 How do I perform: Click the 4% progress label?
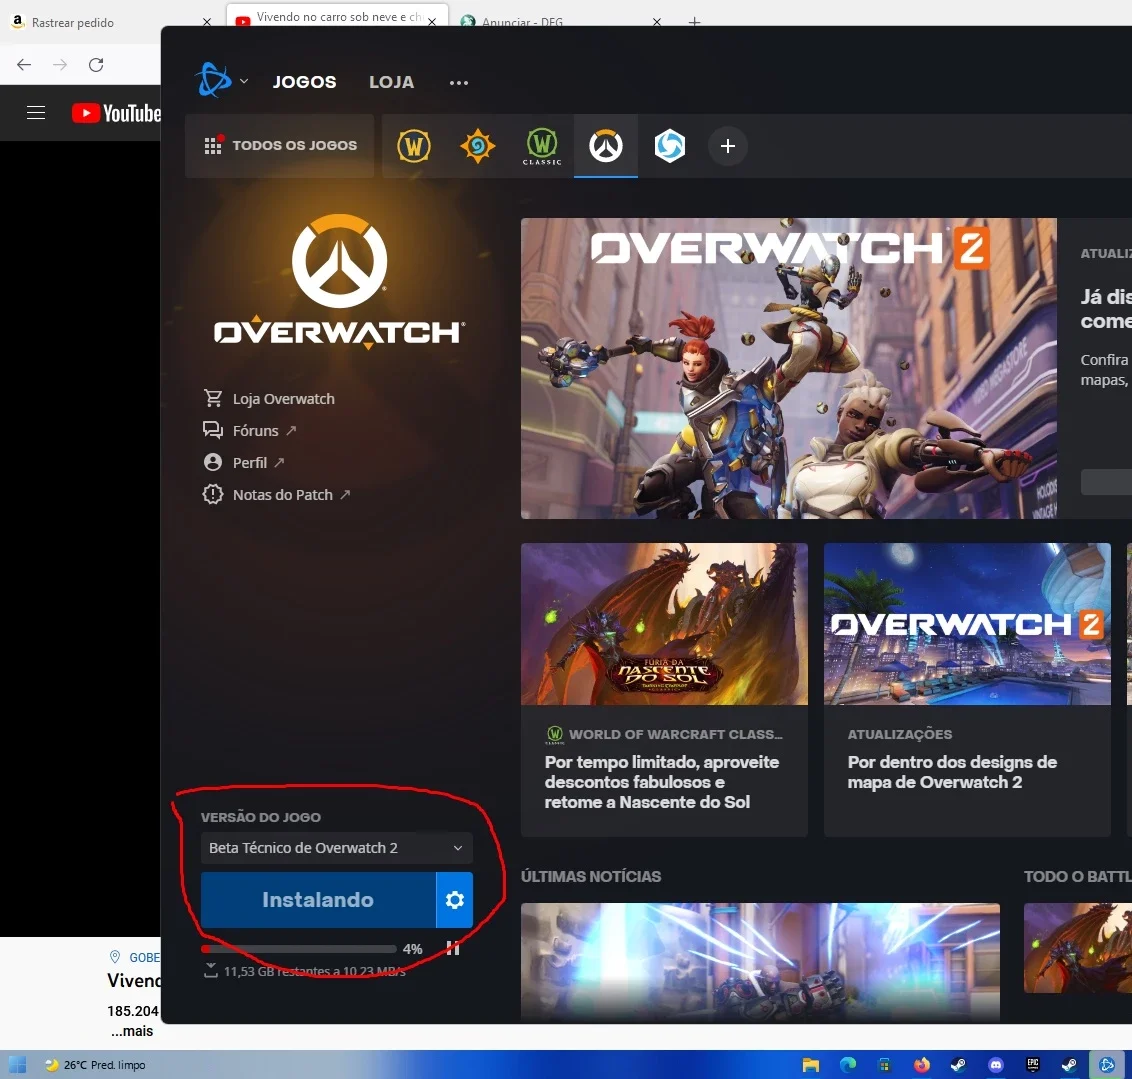412,949
